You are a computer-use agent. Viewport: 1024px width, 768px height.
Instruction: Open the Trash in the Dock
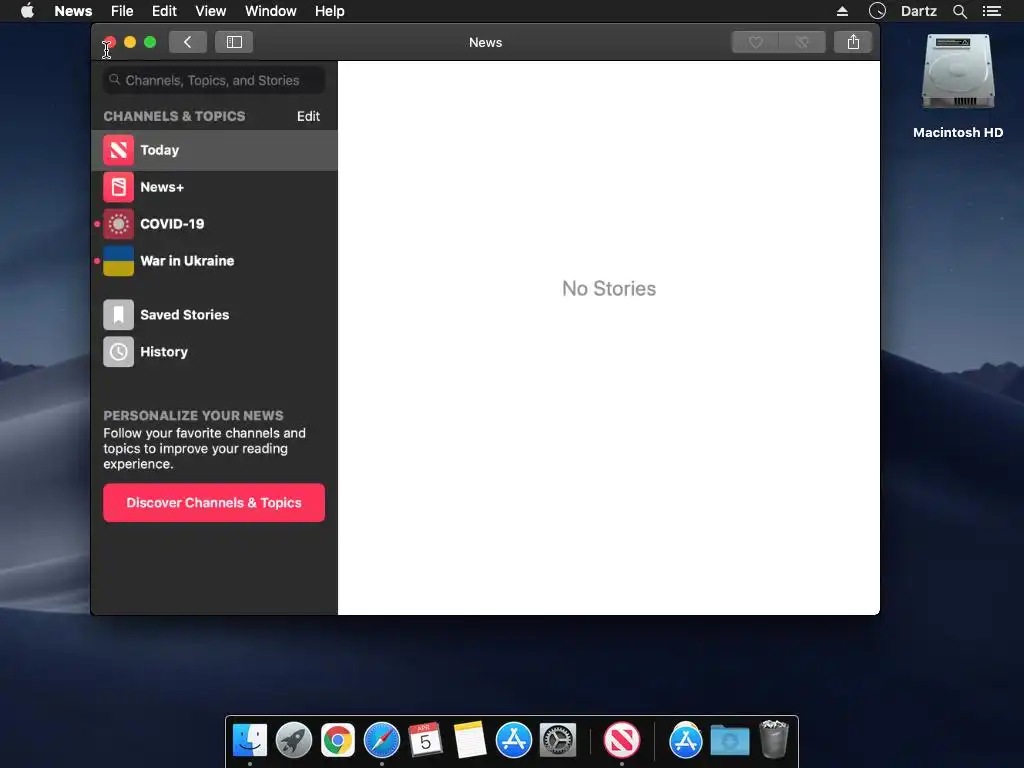click(x=774, y=739)
